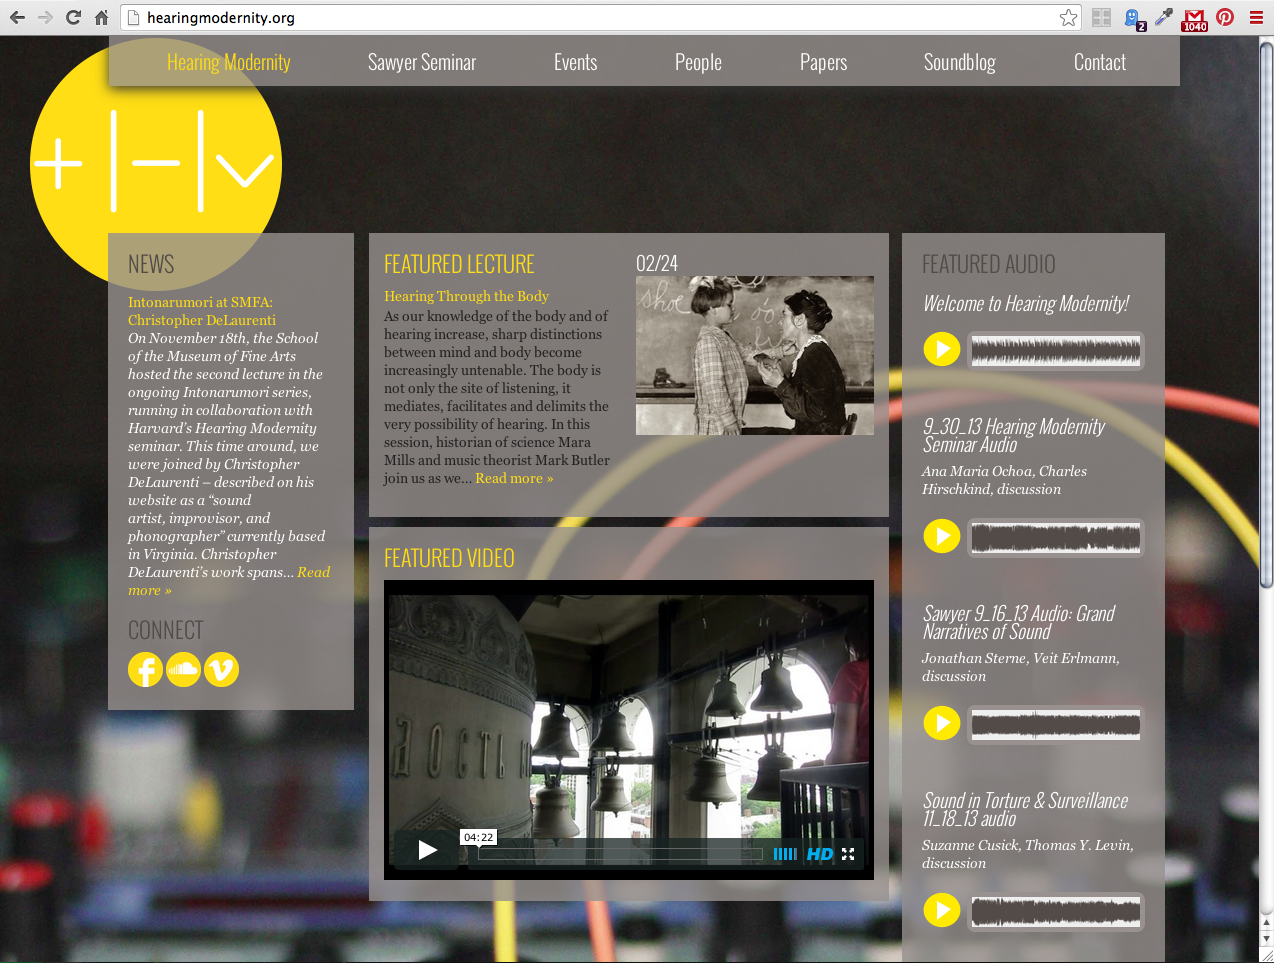Image resolution: width=1274 pixels, height=963 pixels.
Task: Open the SoundCloud connect icon
Action: click(183, 670)
